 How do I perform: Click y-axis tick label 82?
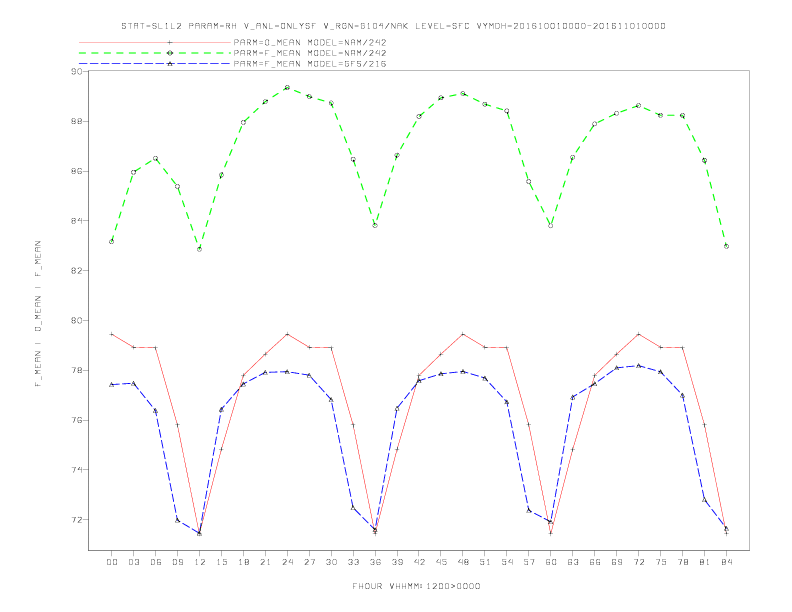point(77,271)
